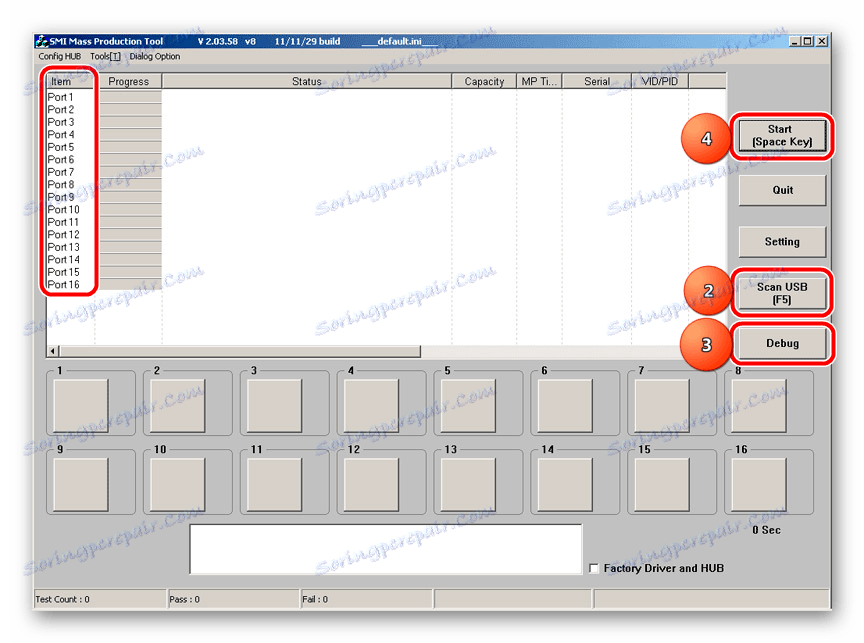Open the Config HUB menu
Image resolution: width=864 pixels, height=643 pixels.
(x=60, y=56)
